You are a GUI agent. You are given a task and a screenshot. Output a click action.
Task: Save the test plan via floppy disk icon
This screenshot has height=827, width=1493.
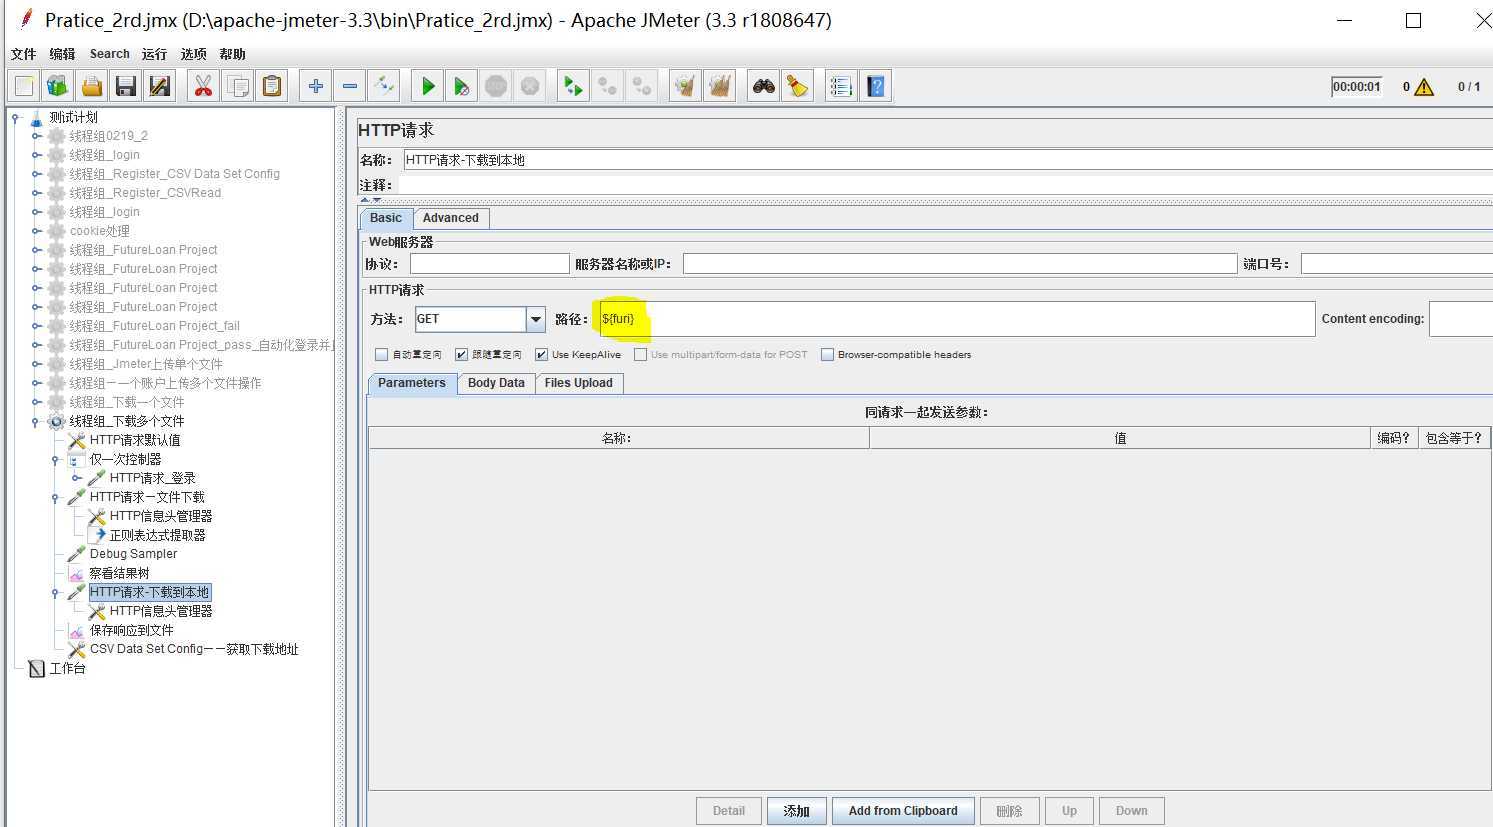click(x=126, y=86)
